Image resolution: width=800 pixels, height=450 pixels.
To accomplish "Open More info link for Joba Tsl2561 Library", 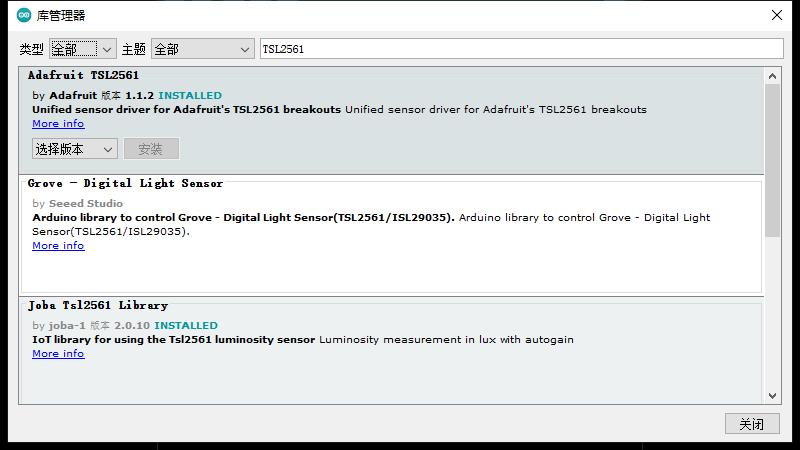I will 58,354.
